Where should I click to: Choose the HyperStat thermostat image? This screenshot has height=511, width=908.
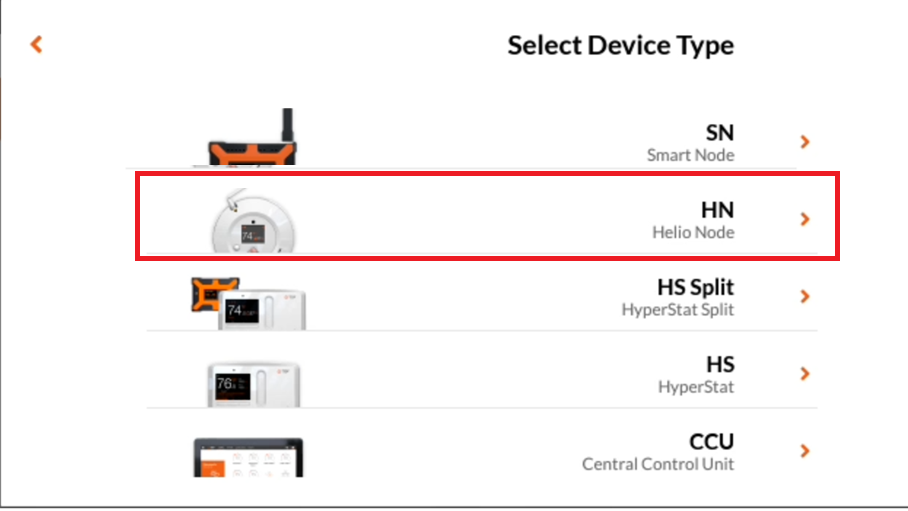[x=254, y=384]
